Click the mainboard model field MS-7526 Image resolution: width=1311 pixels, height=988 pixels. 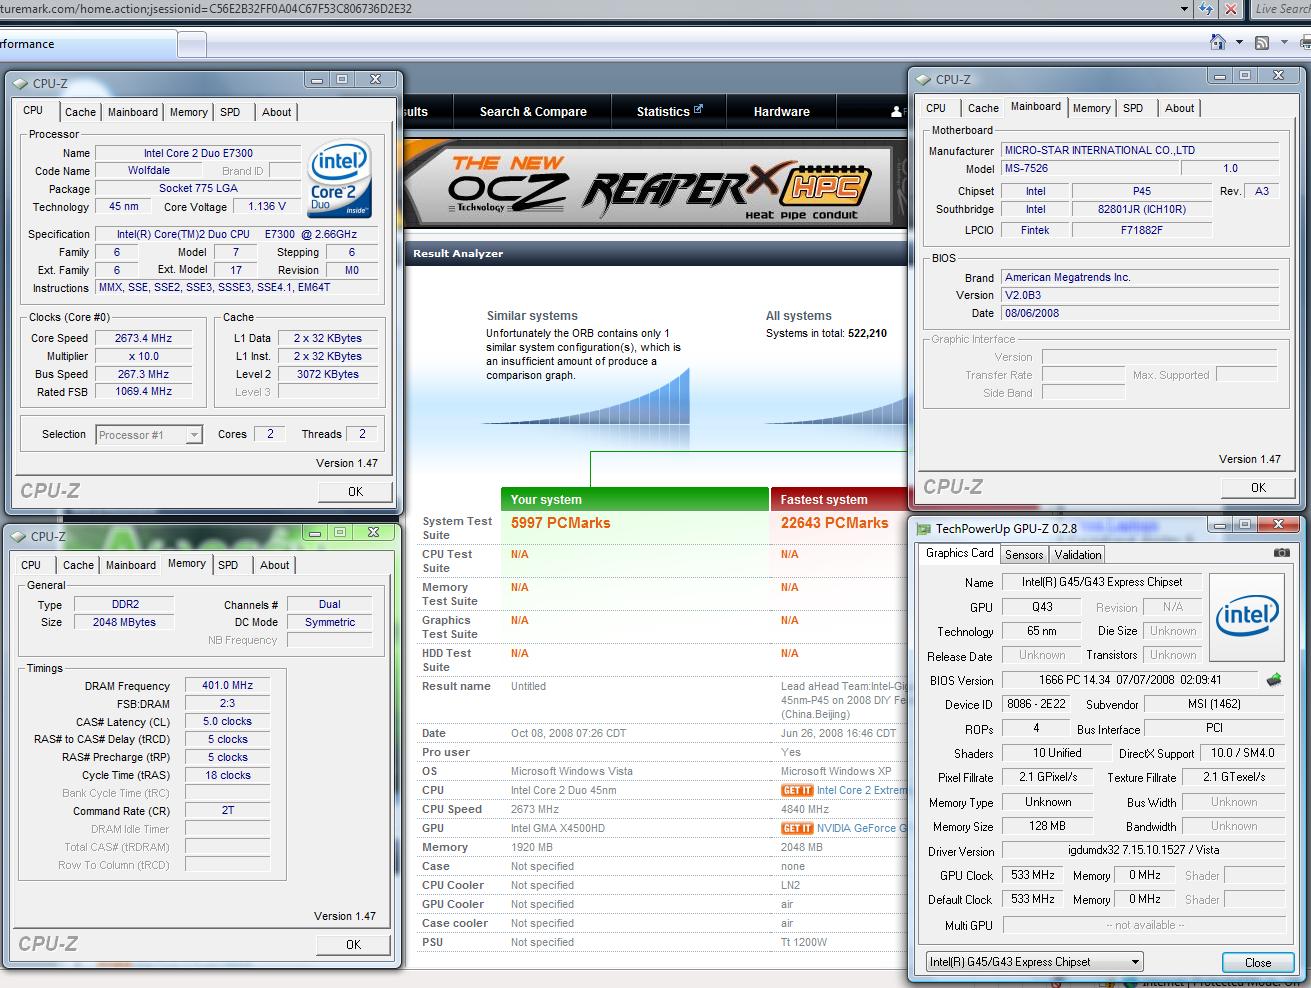(x=1090, y=169)
